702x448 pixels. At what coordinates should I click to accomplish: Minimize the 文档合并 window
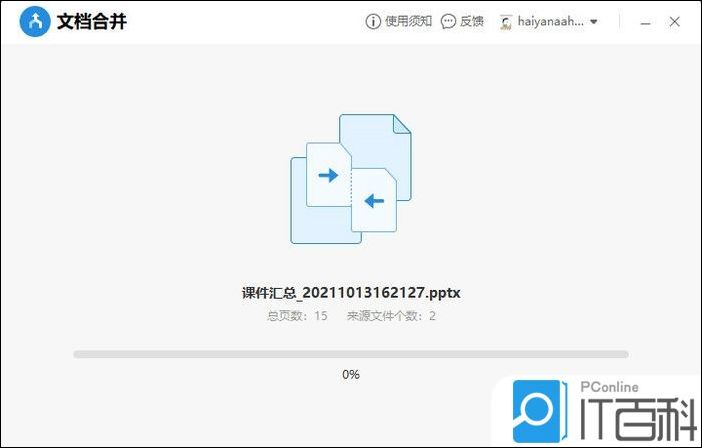tap(645, 22)
